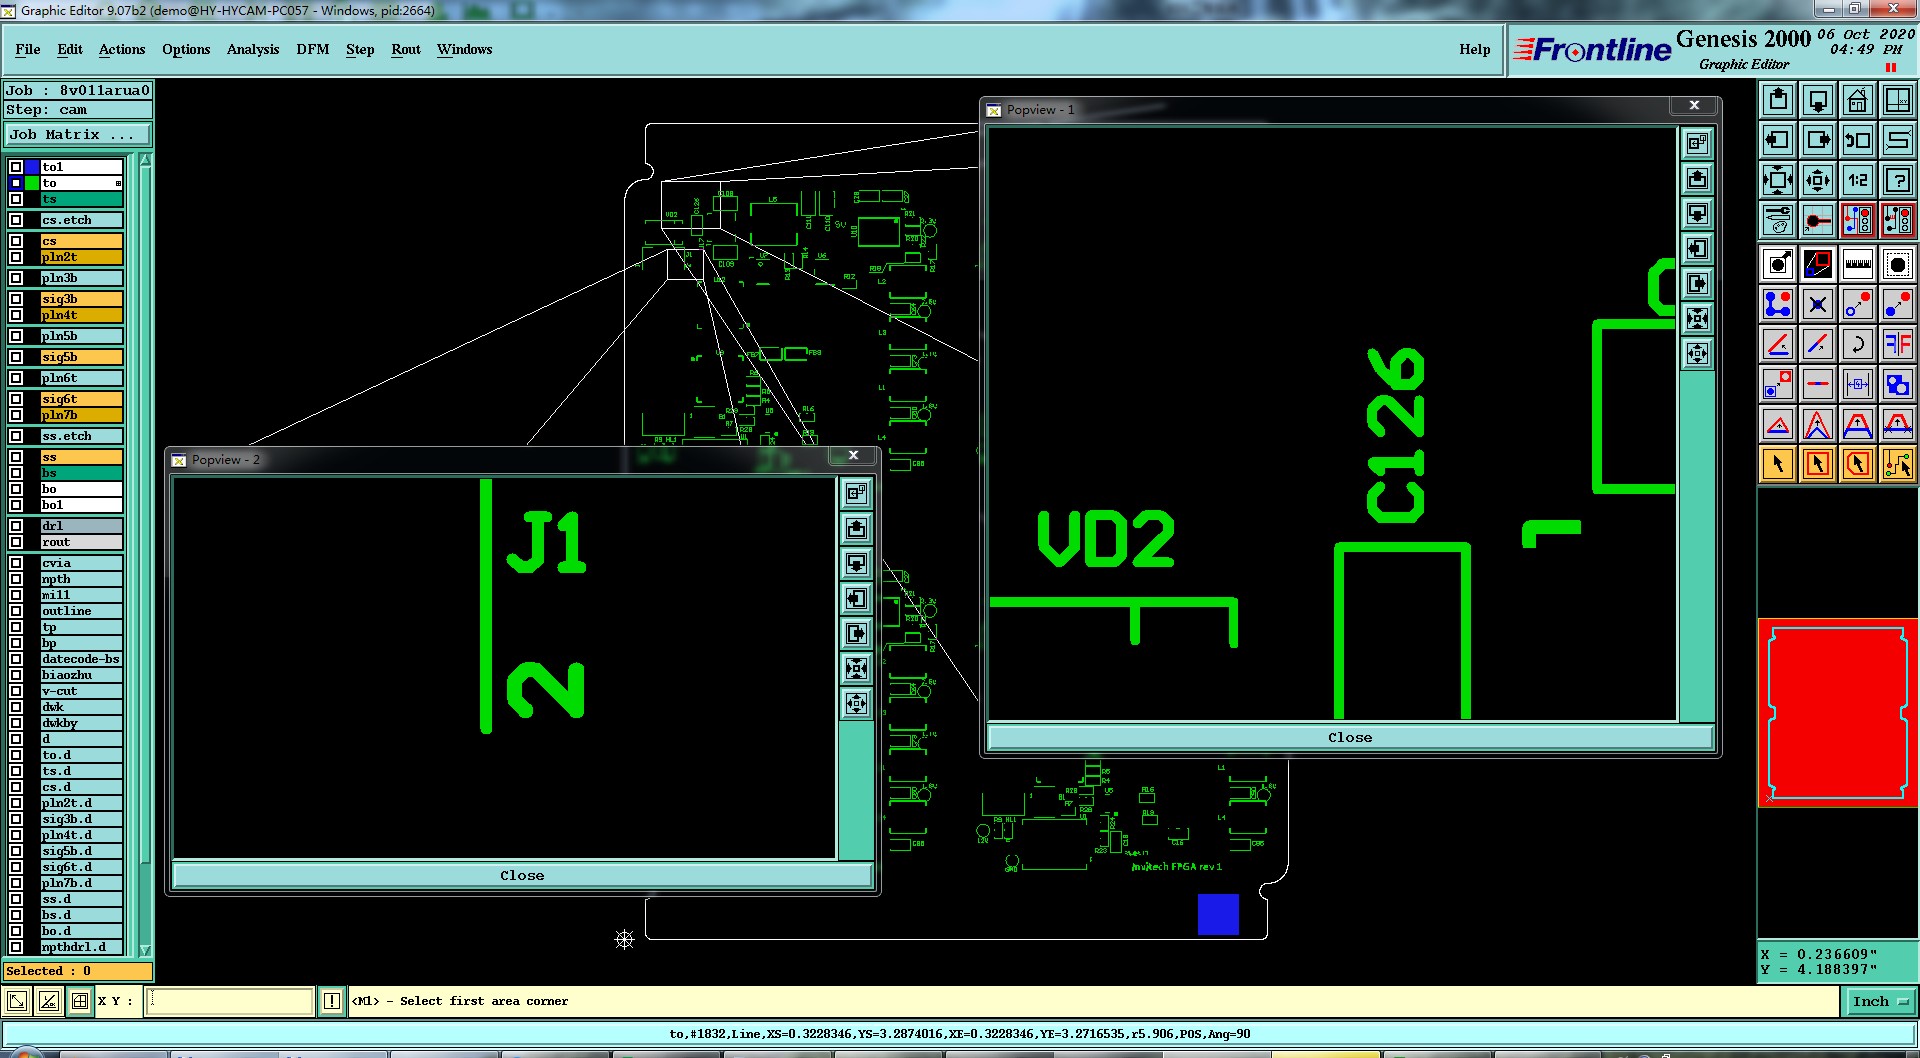Open the Job Matrix ... panel
The height and width of the screenshot is (1058, 1920).
[78, 134]
